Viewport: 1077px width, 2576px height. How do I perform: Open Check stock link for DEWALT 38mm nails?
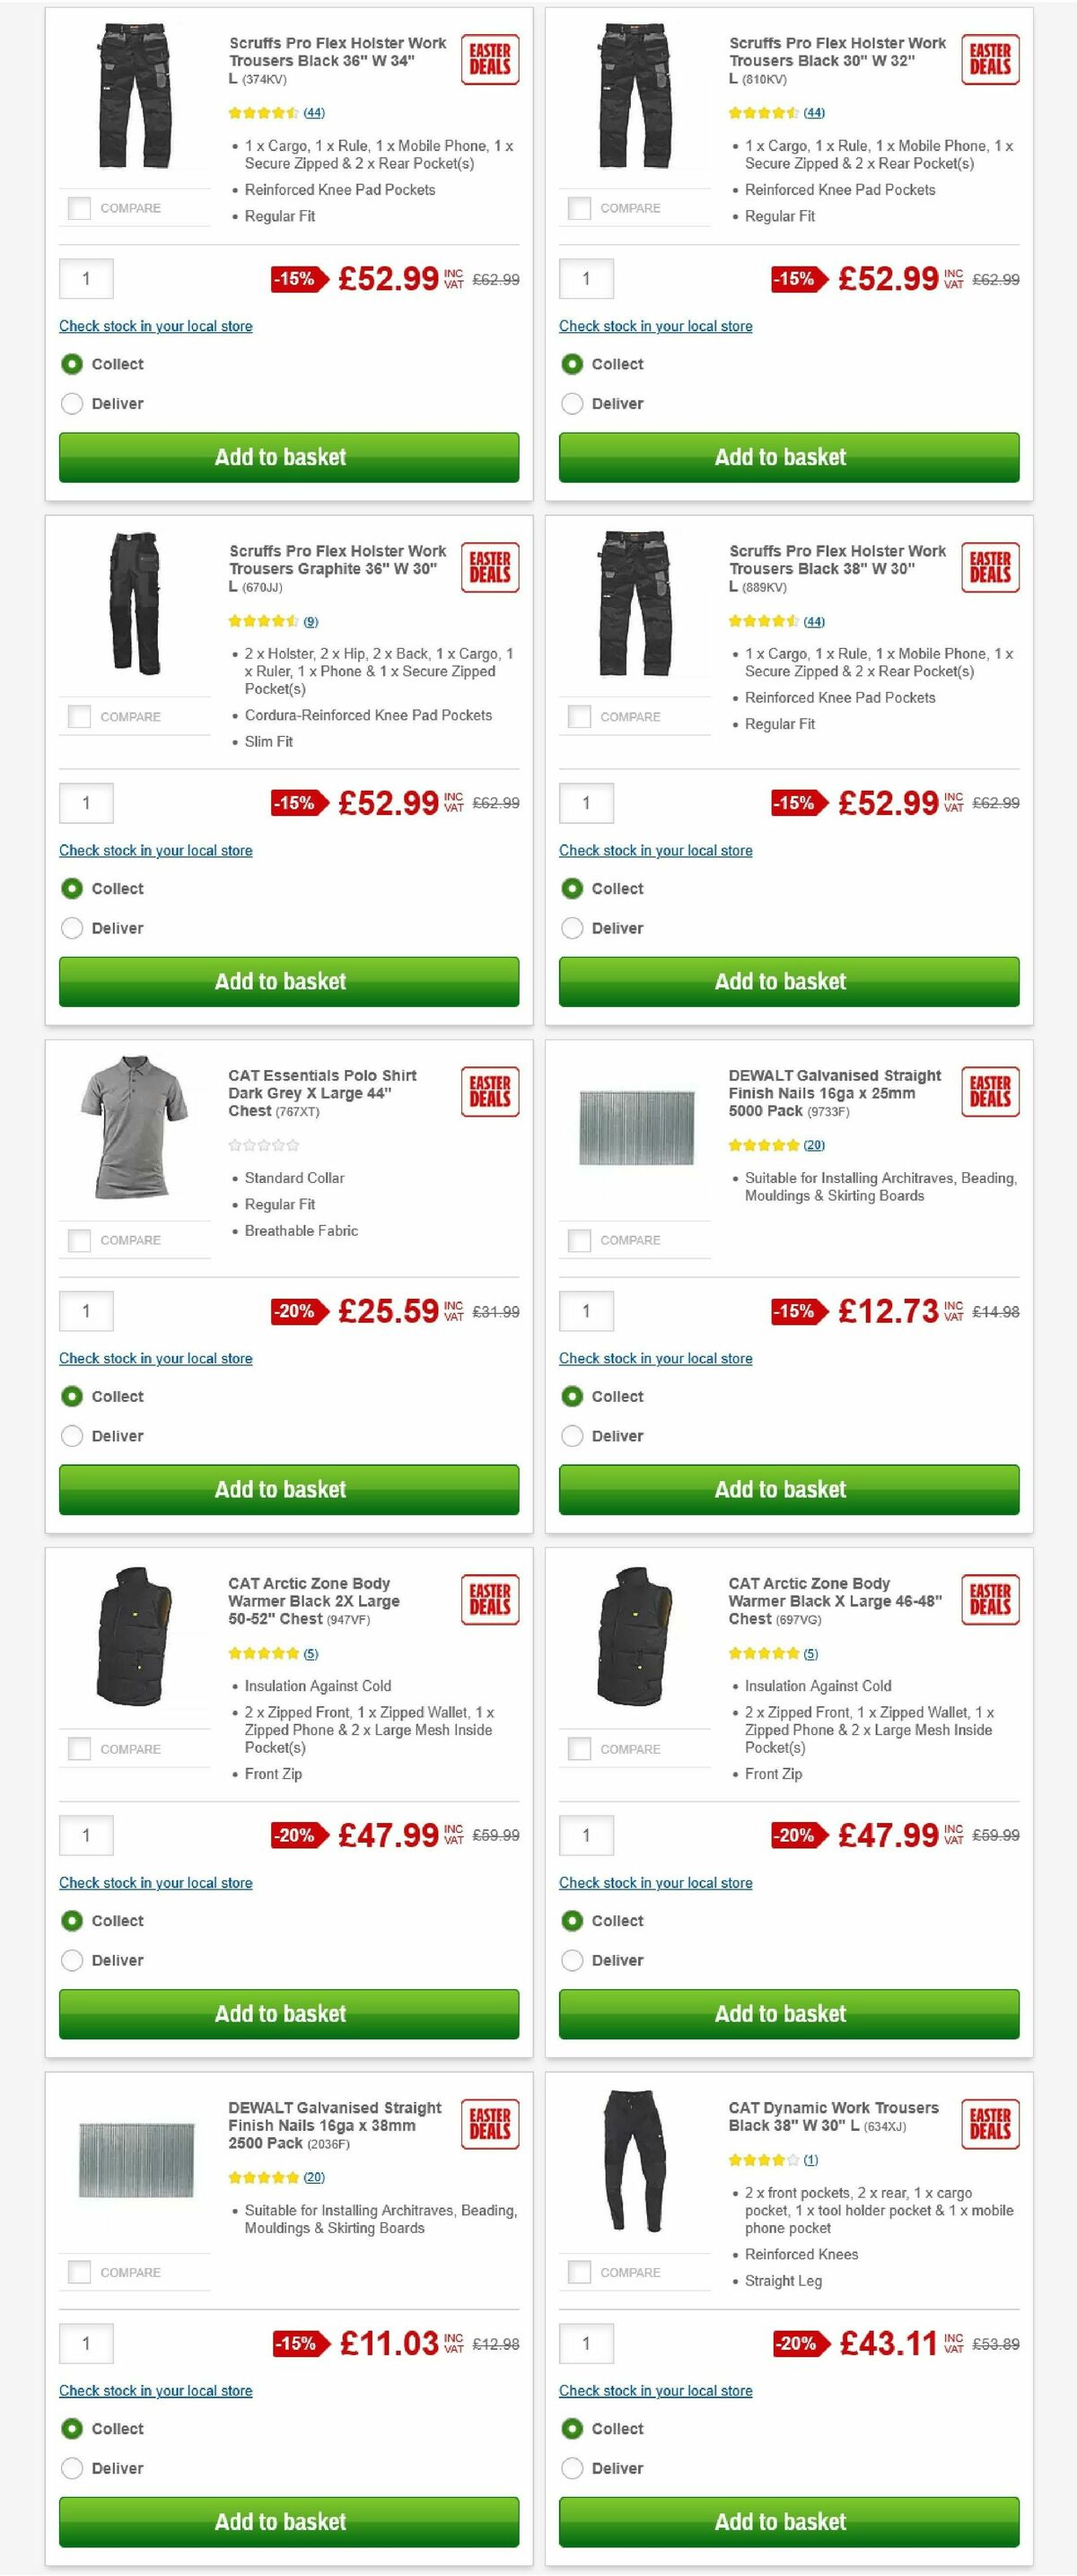click(156, 2391)
